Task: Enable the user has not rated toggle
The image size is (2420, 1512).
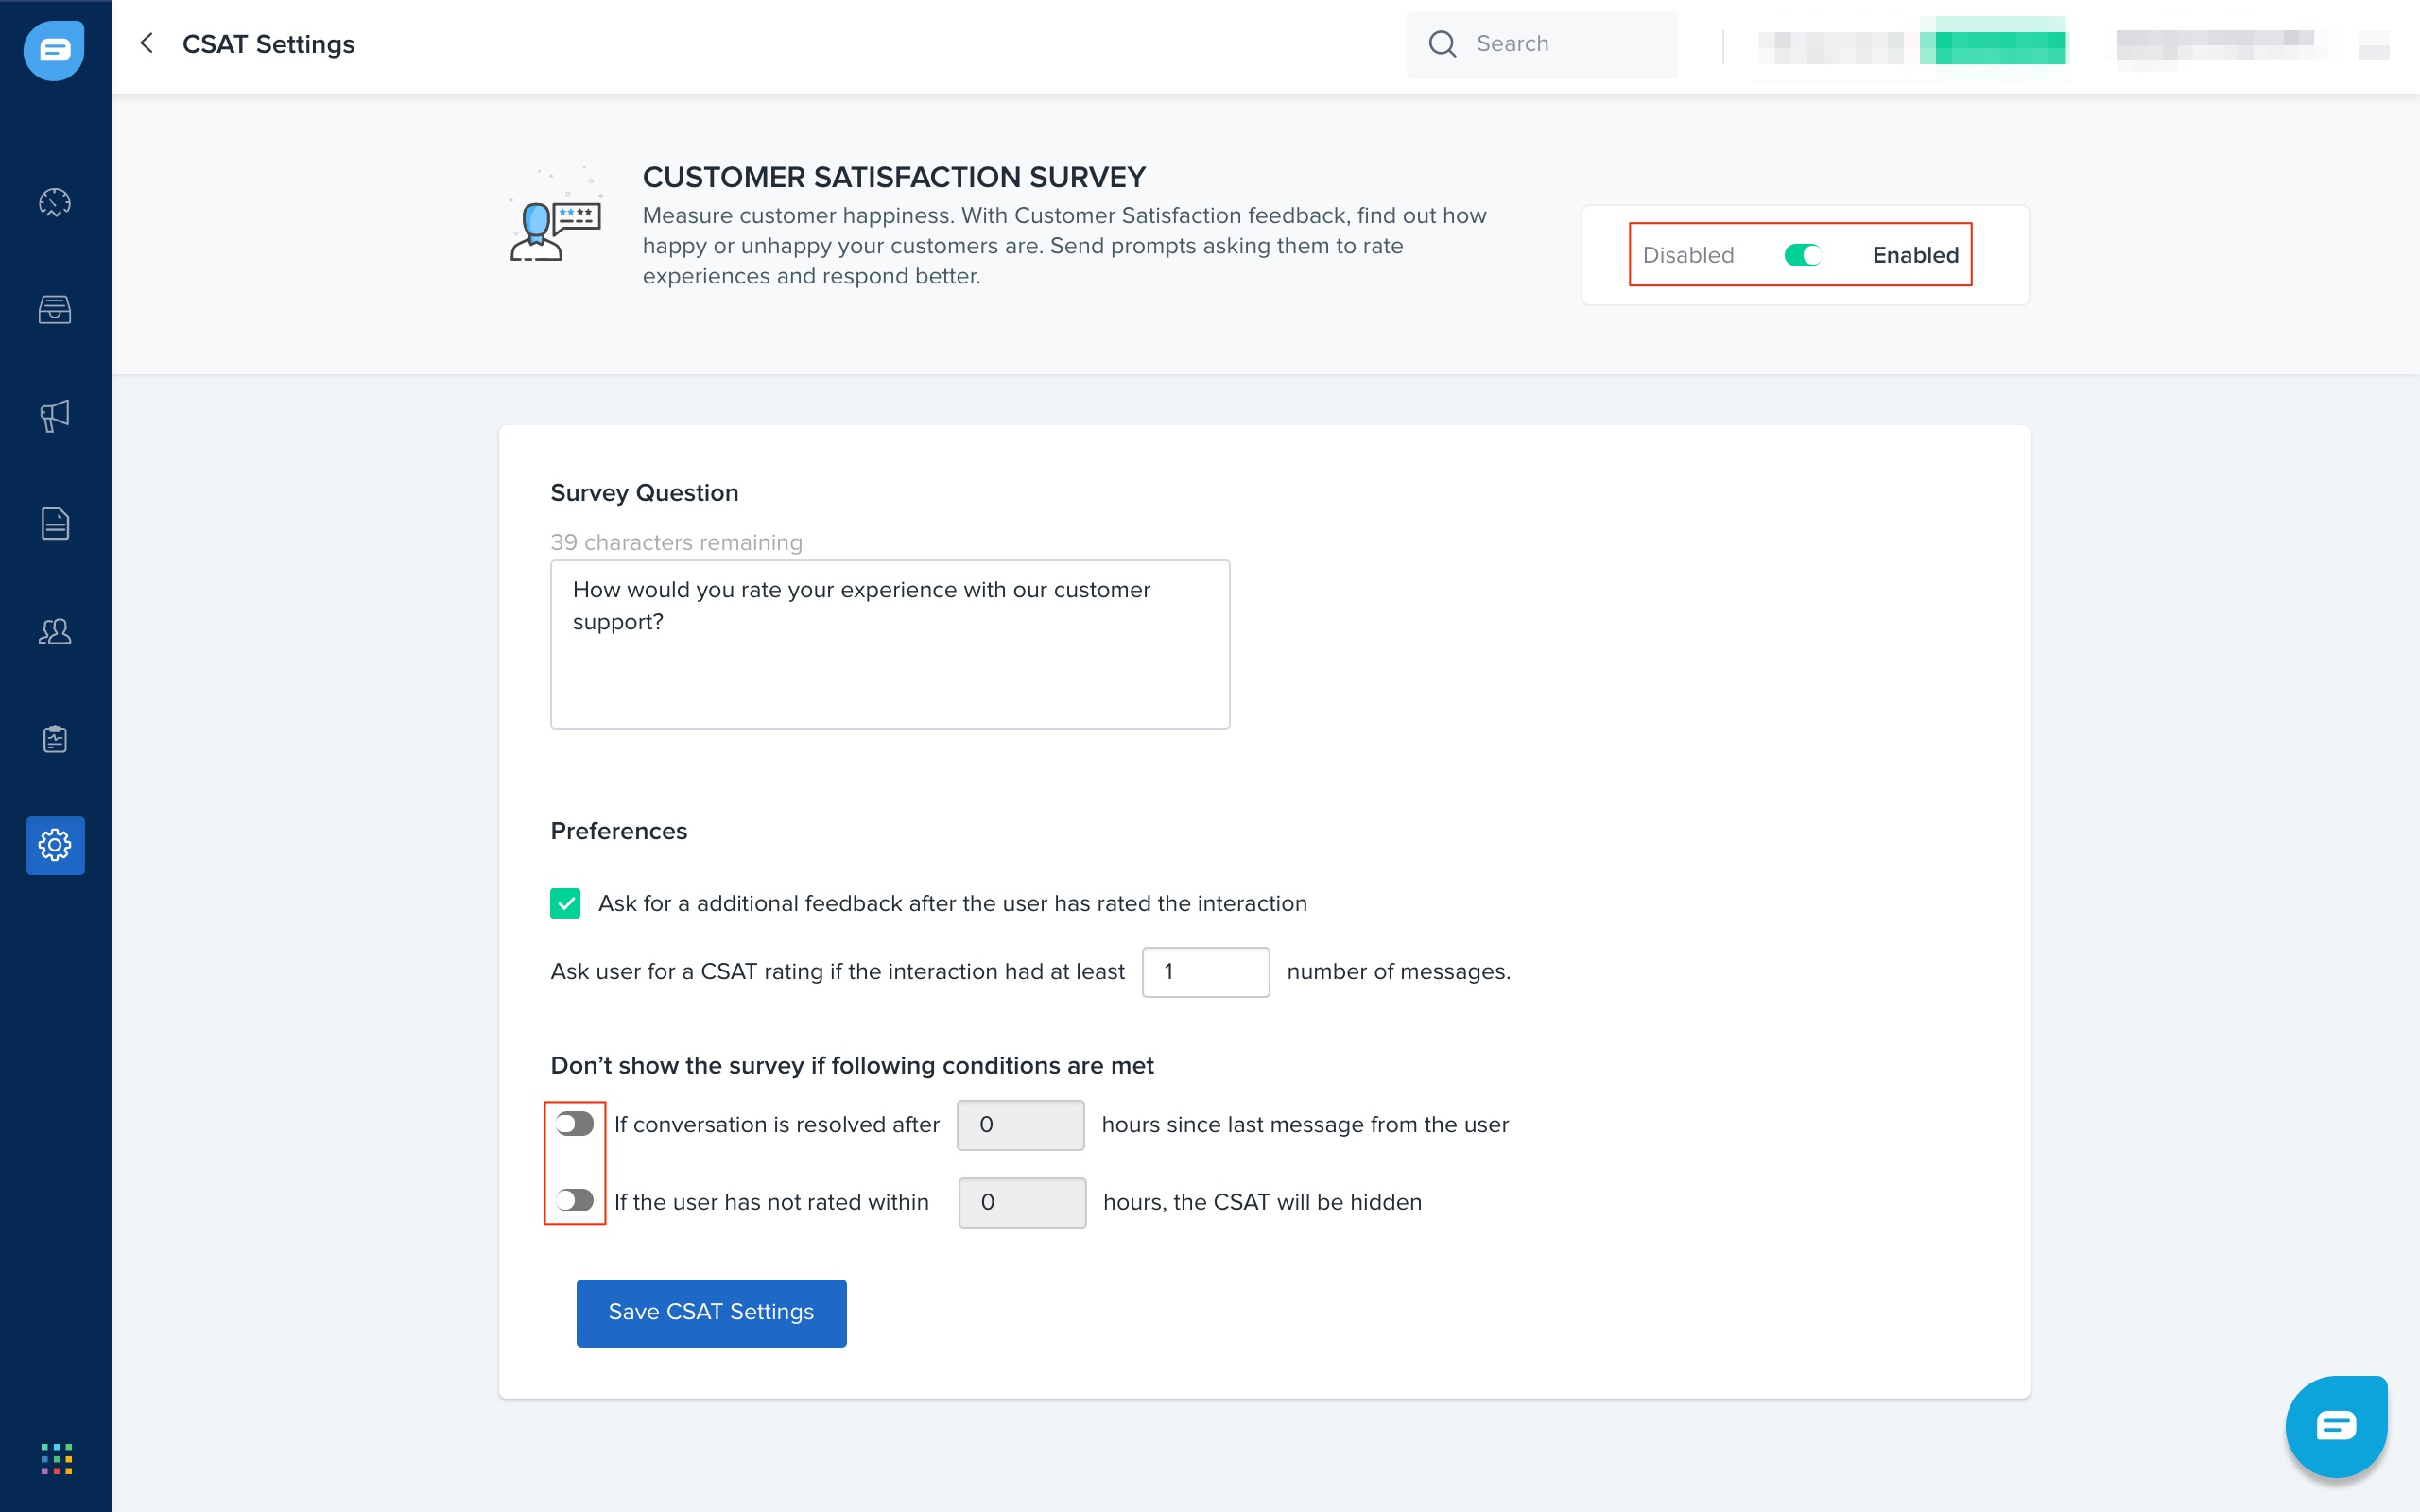Action: (x=575, y=1200)
